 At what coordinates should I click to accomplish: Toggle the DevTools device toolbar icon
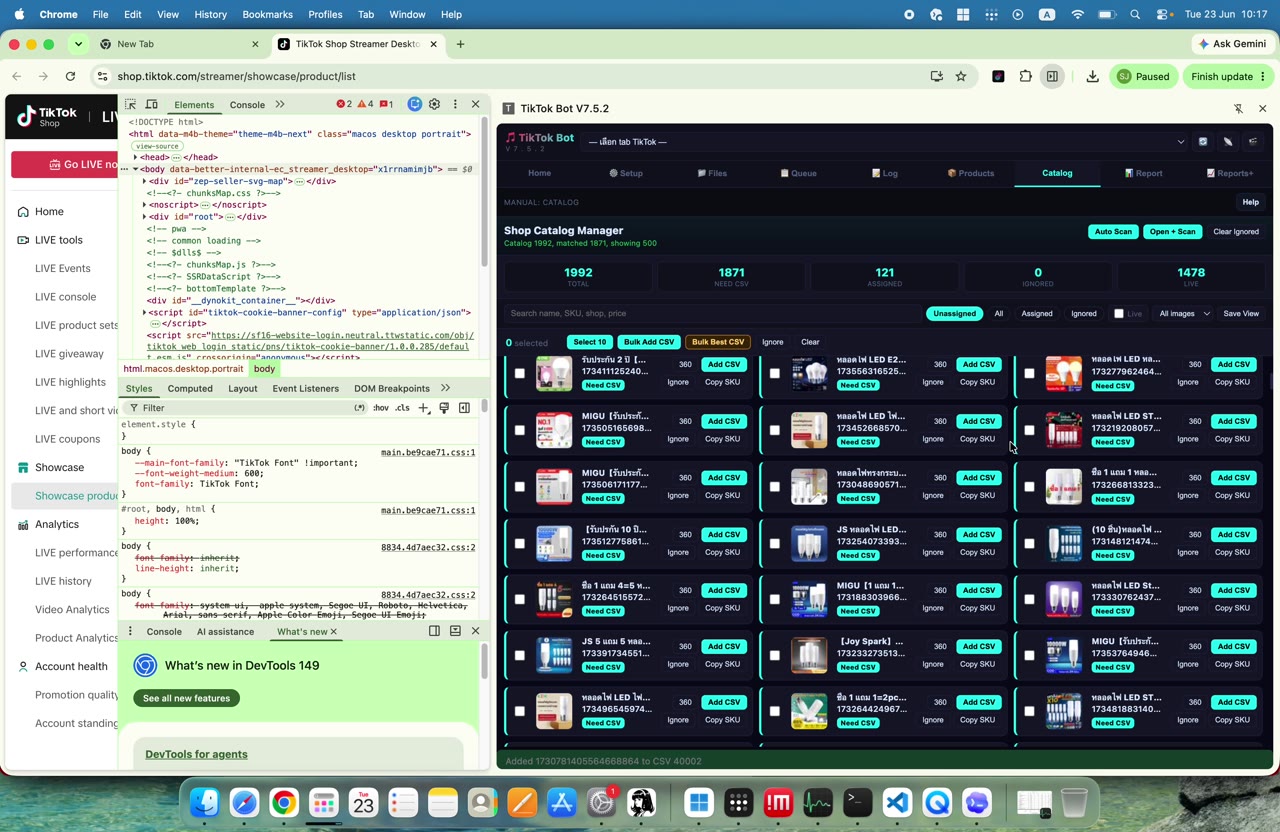tap(151, 104)
